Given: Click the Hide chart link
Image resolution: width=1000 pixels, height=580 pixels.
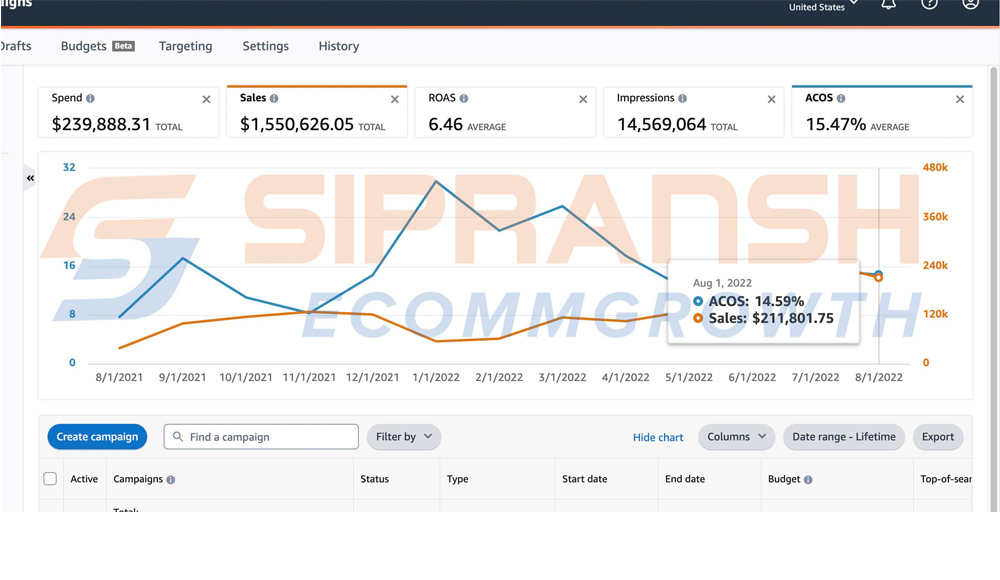Looking at the screenshot, I should coord(658,438).
